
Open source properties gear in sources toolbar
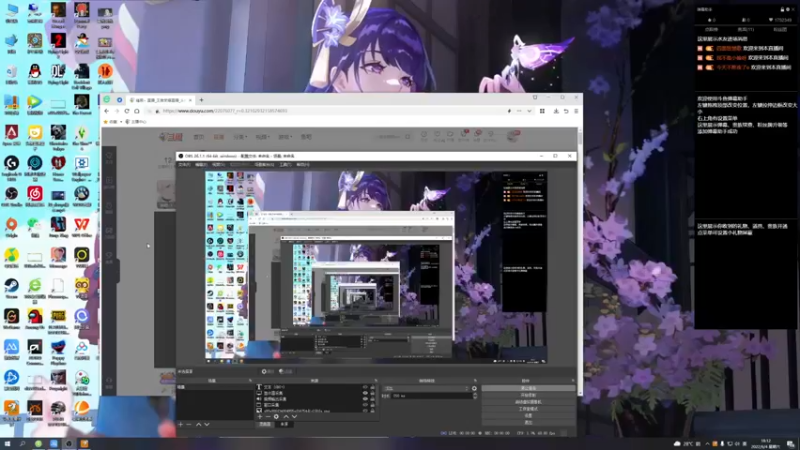click(276, 417)
